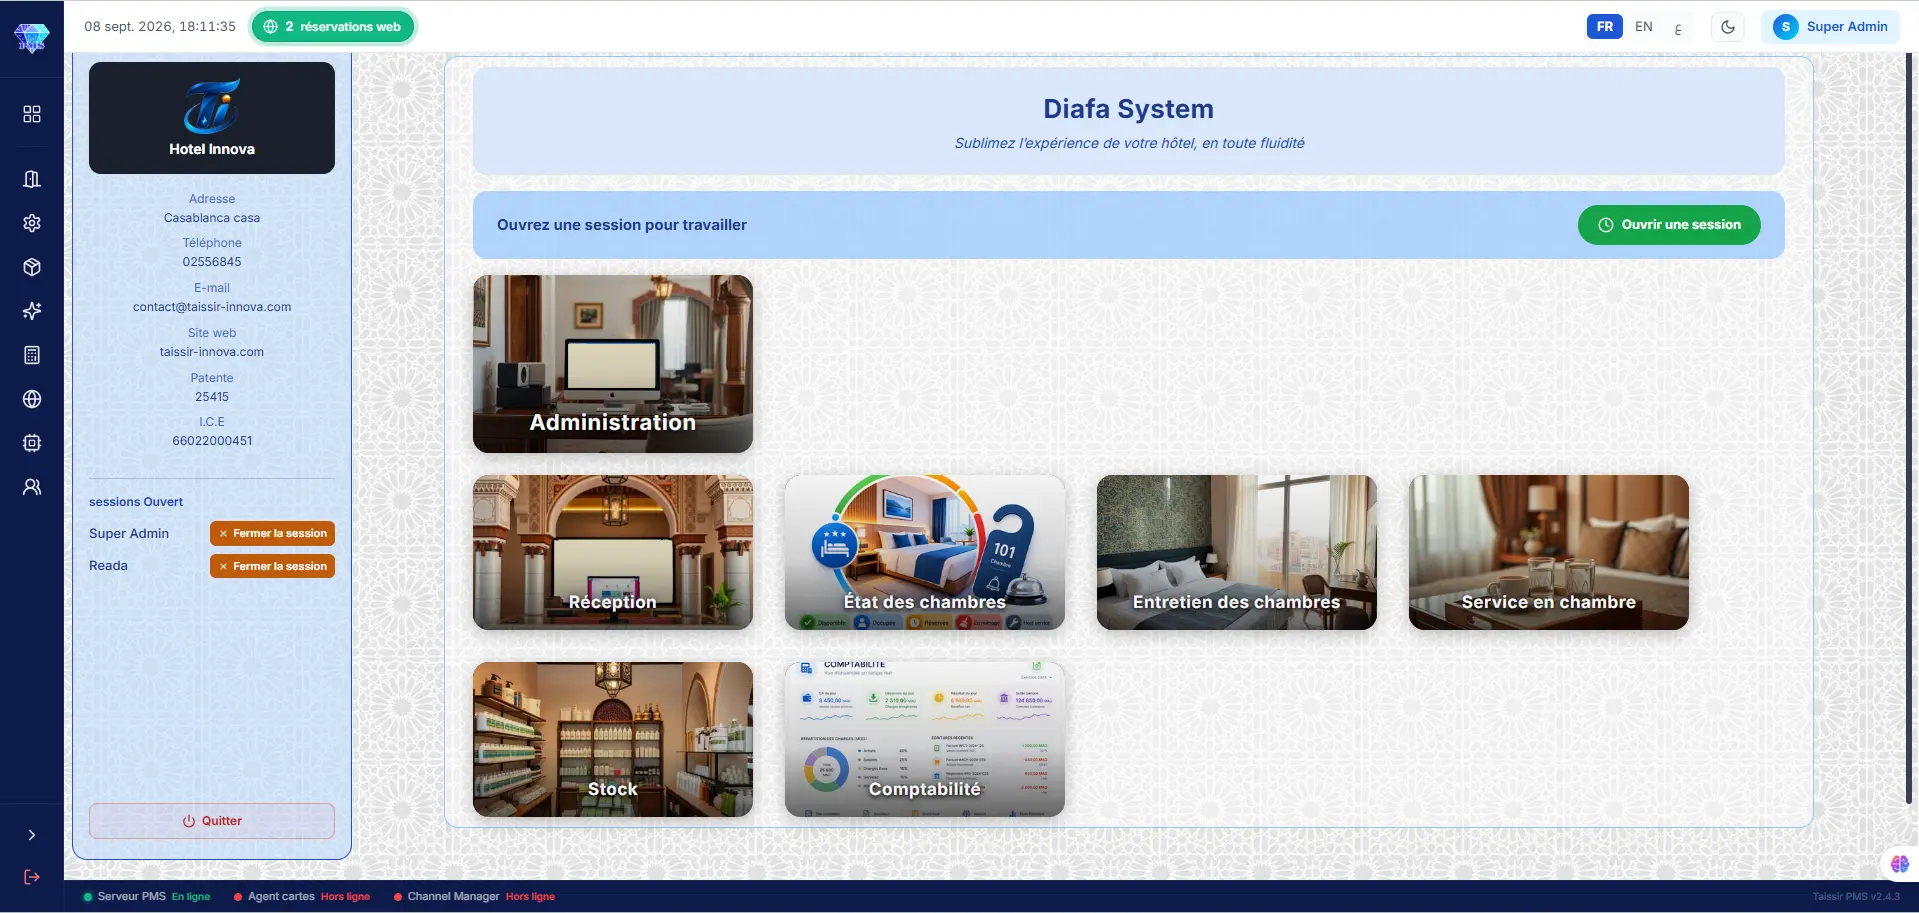This screenshot has height=913, width=1919.
Task: Click the phone number 02556845
Action: [x=212, y=262]
